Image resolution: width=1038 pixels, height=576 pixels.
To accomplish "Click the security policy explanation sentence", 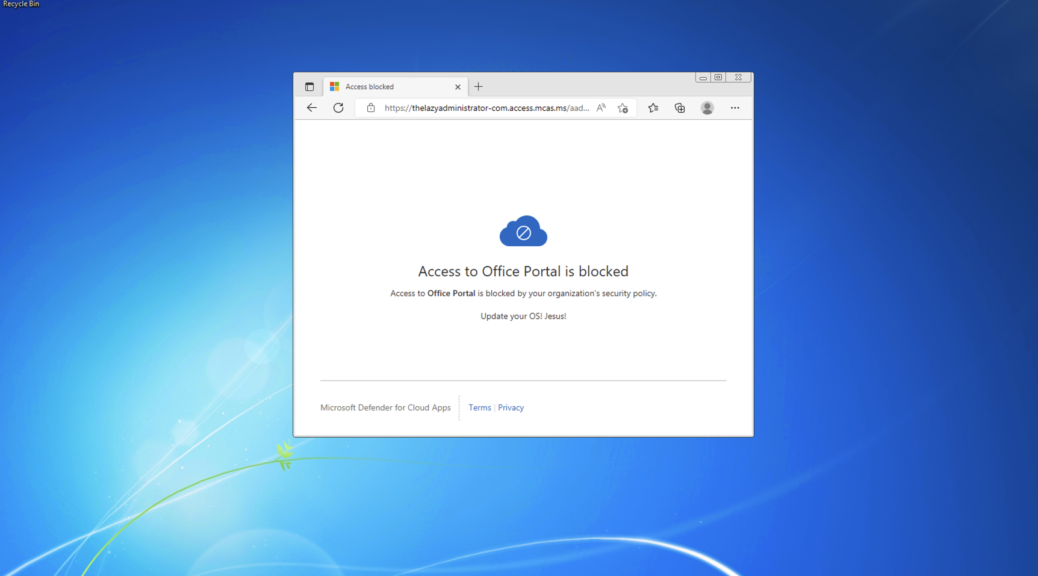I will tap(523, 293).
